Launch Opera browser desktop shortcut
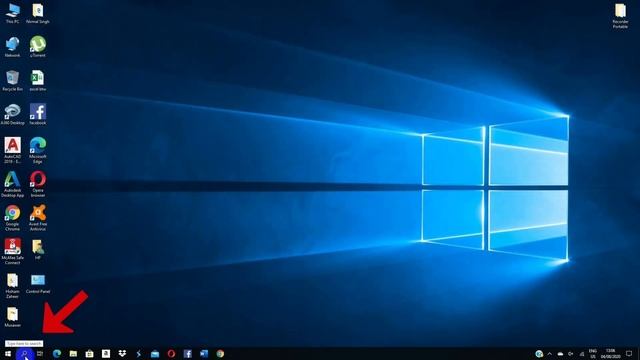640x360 pixels. click(x=38, y=184)
